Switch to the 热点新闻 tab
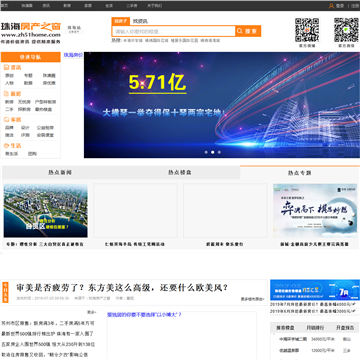The image size is (360, 360). pos(60,173)
